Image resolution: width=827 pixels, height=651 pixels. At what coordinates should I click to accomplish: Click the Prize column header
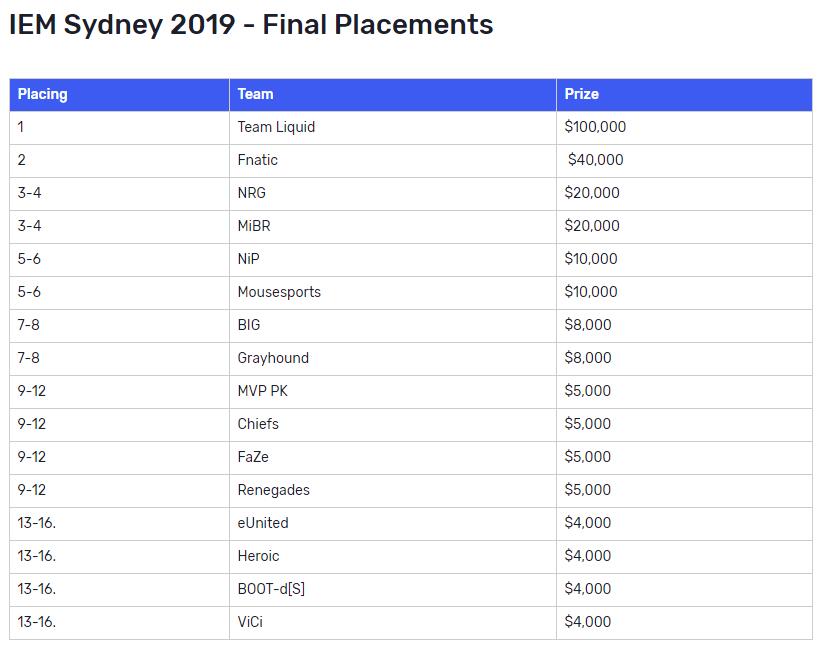(685, 94)
